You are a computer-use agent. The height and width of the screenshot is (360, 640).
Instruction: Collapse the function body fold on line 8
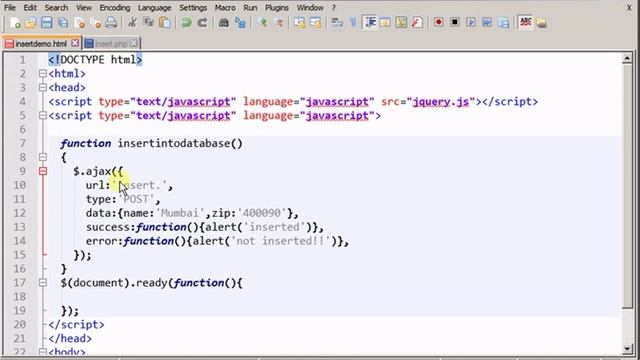point(42,157)
